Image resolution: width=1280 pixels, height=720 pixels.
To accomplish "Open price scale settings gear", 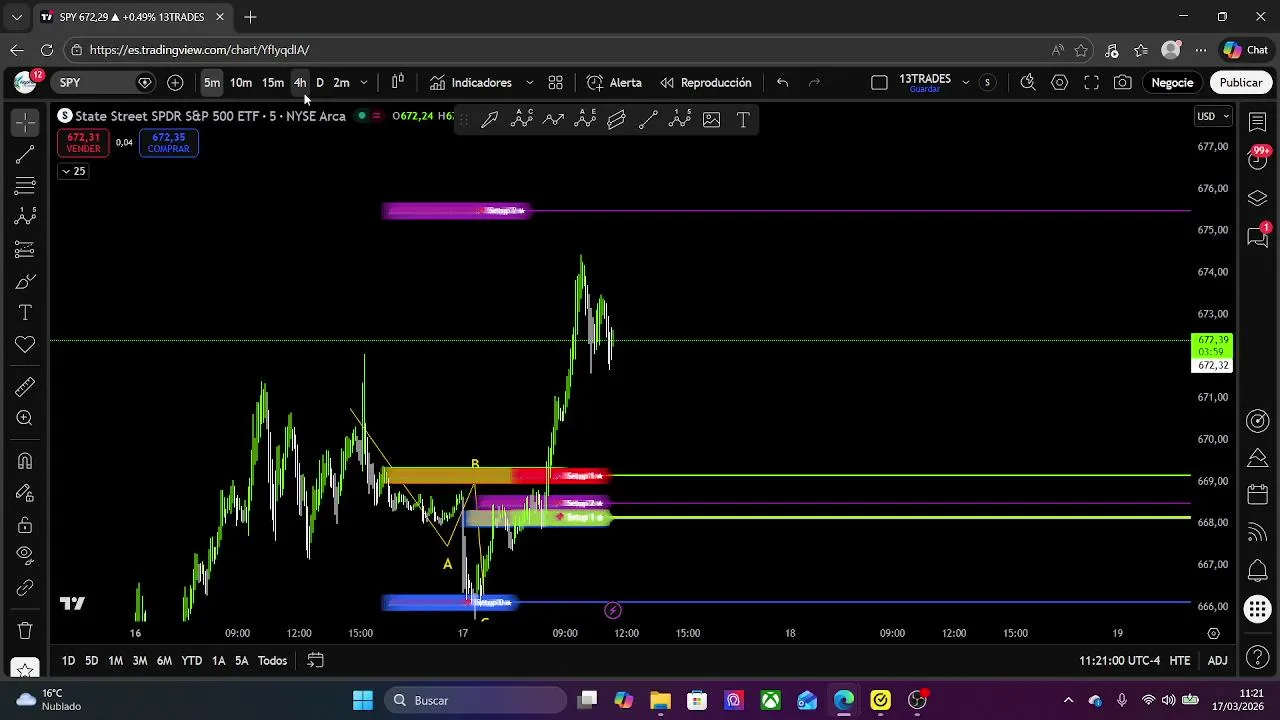I will point(1213,633).
